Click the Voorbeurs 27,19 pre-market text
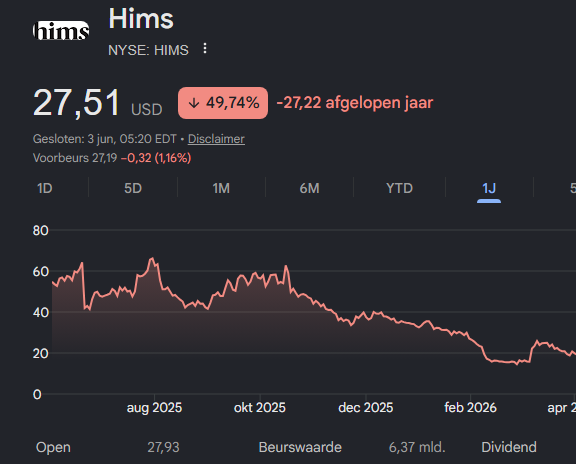Image resolution: width=576 pixels, height=464 pixels. click(75, 158)
